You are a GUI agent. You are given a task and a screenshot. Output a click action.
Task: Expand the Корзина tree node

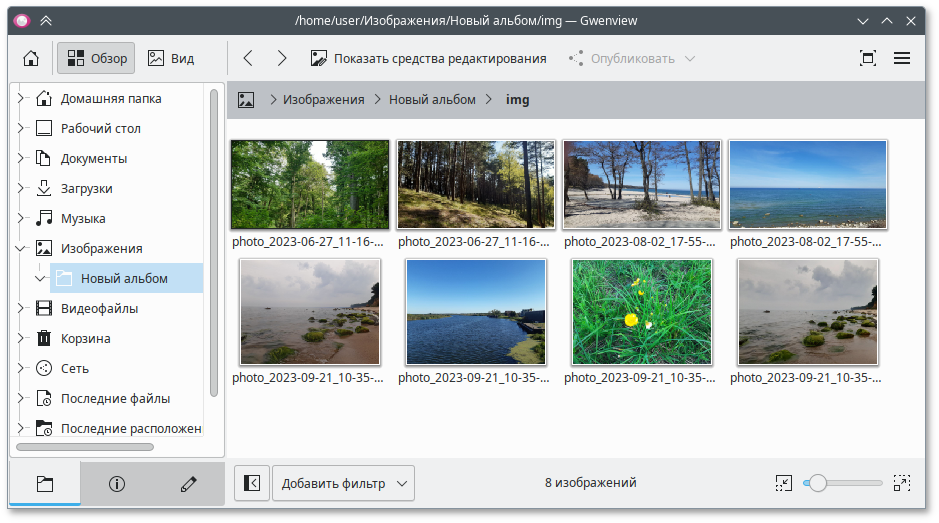(21, 338)
